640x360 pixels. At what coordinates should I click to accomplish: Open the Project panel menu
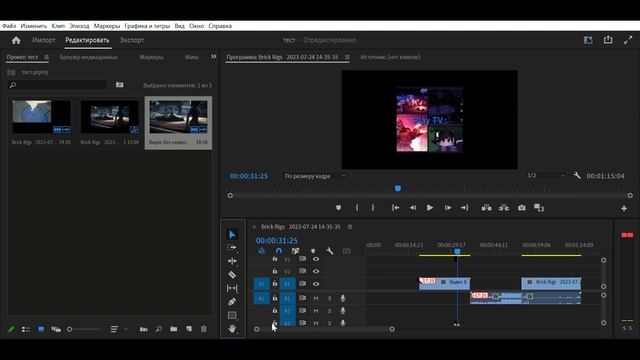(47, 57)
